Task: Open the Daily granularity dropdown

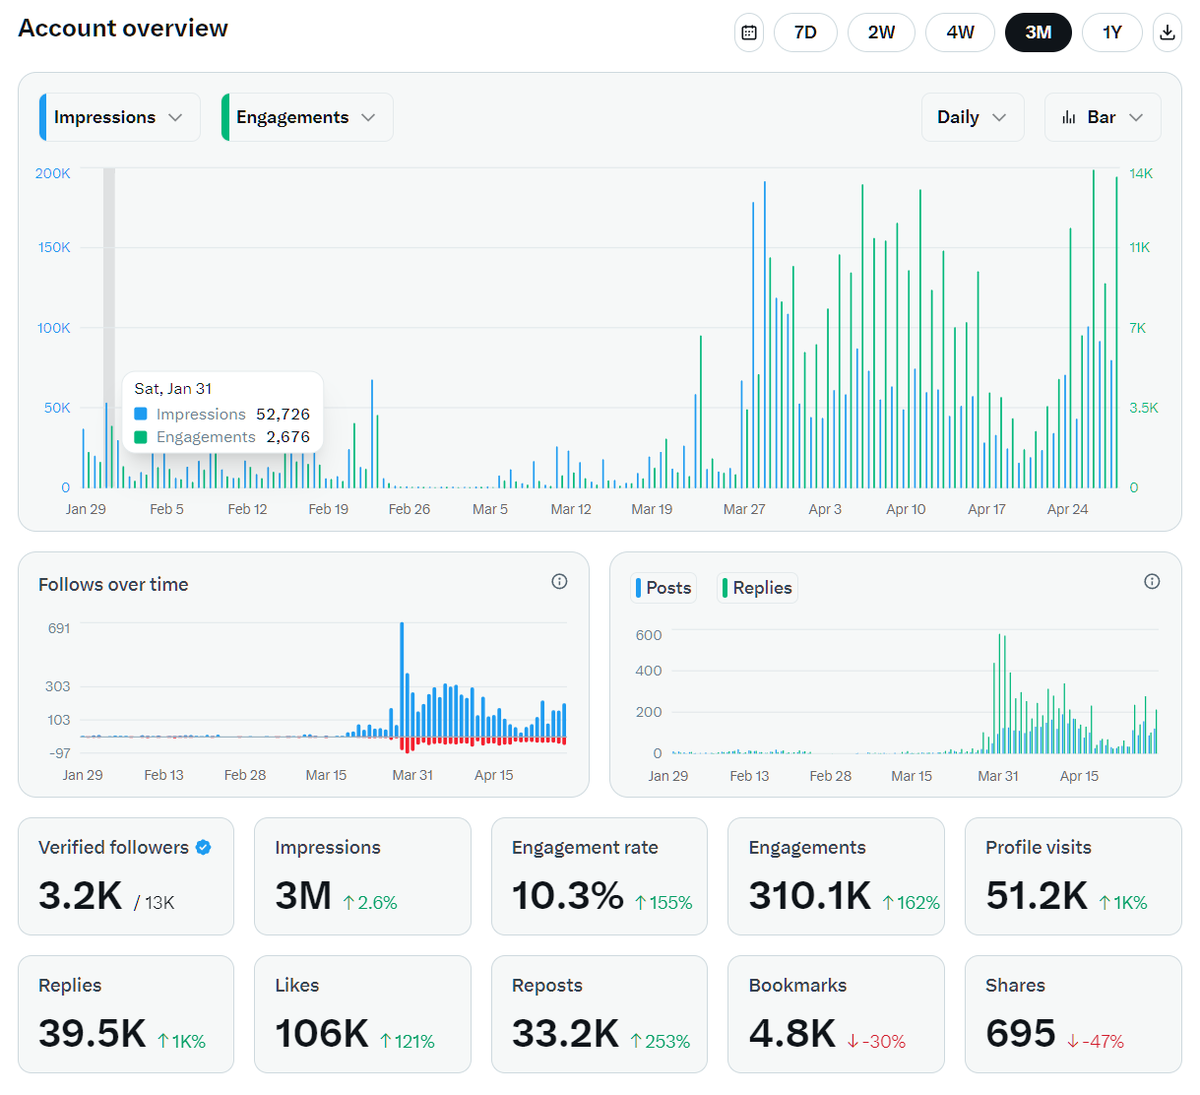Action: [x=972, y=117]
